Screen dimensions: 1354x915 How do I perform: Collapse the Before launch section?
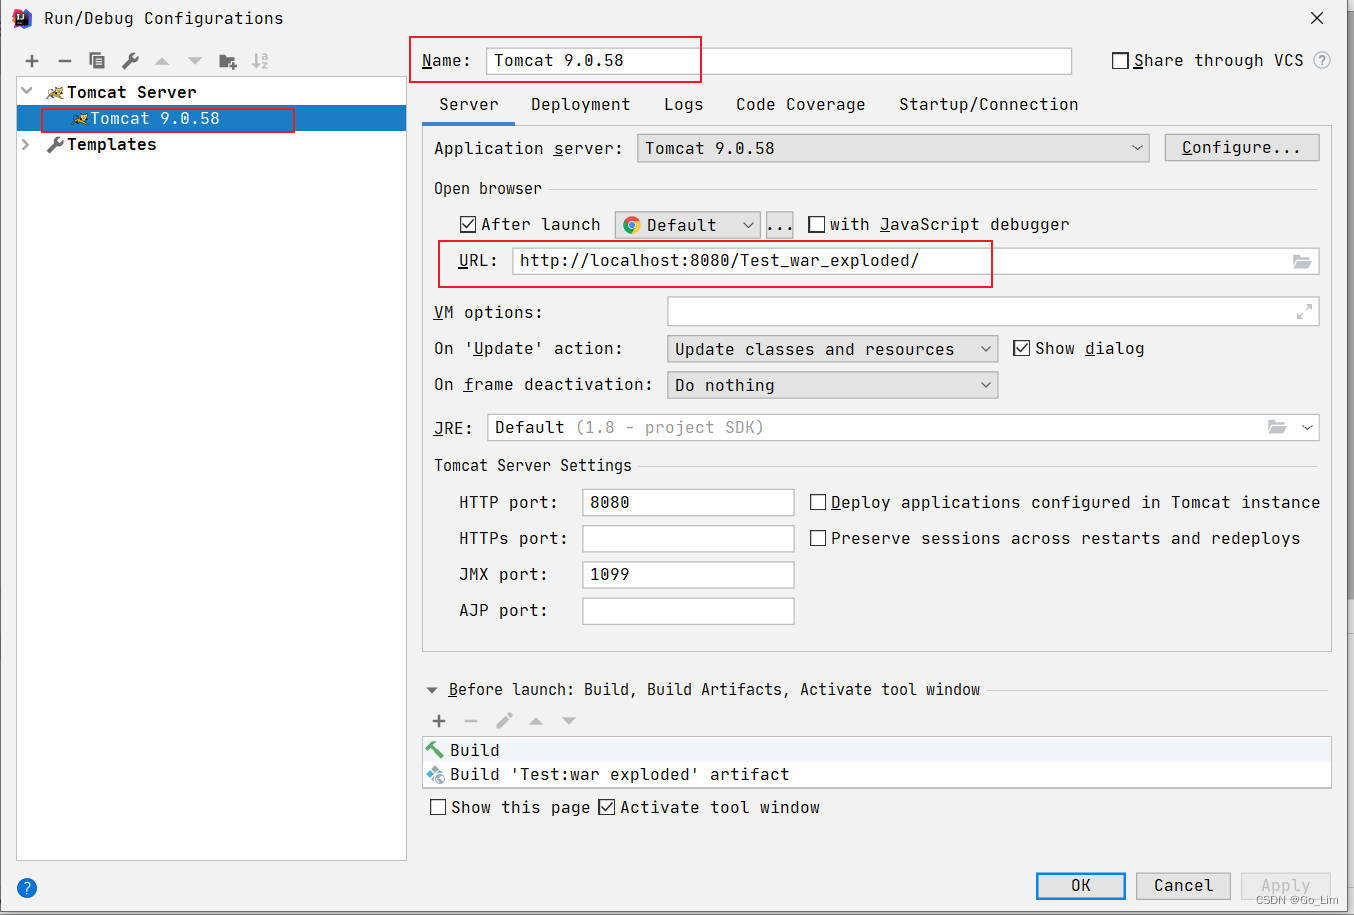(432, 690)
